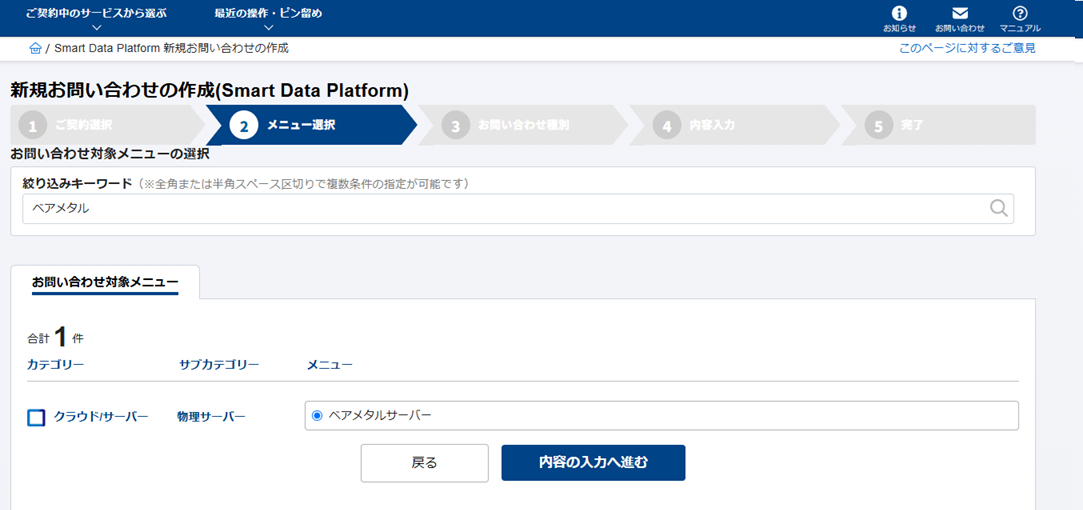Screen dimensions: 1083x510
Task: Check the クラウド/サーバー category checkbox
Action: (37, 417)
